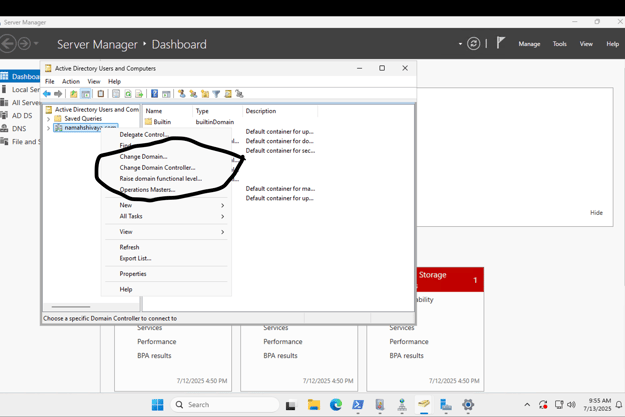The height and width of the screenshot is (417, 625).
Task: Open PowerShell from the taskbar
Action: 358,405
